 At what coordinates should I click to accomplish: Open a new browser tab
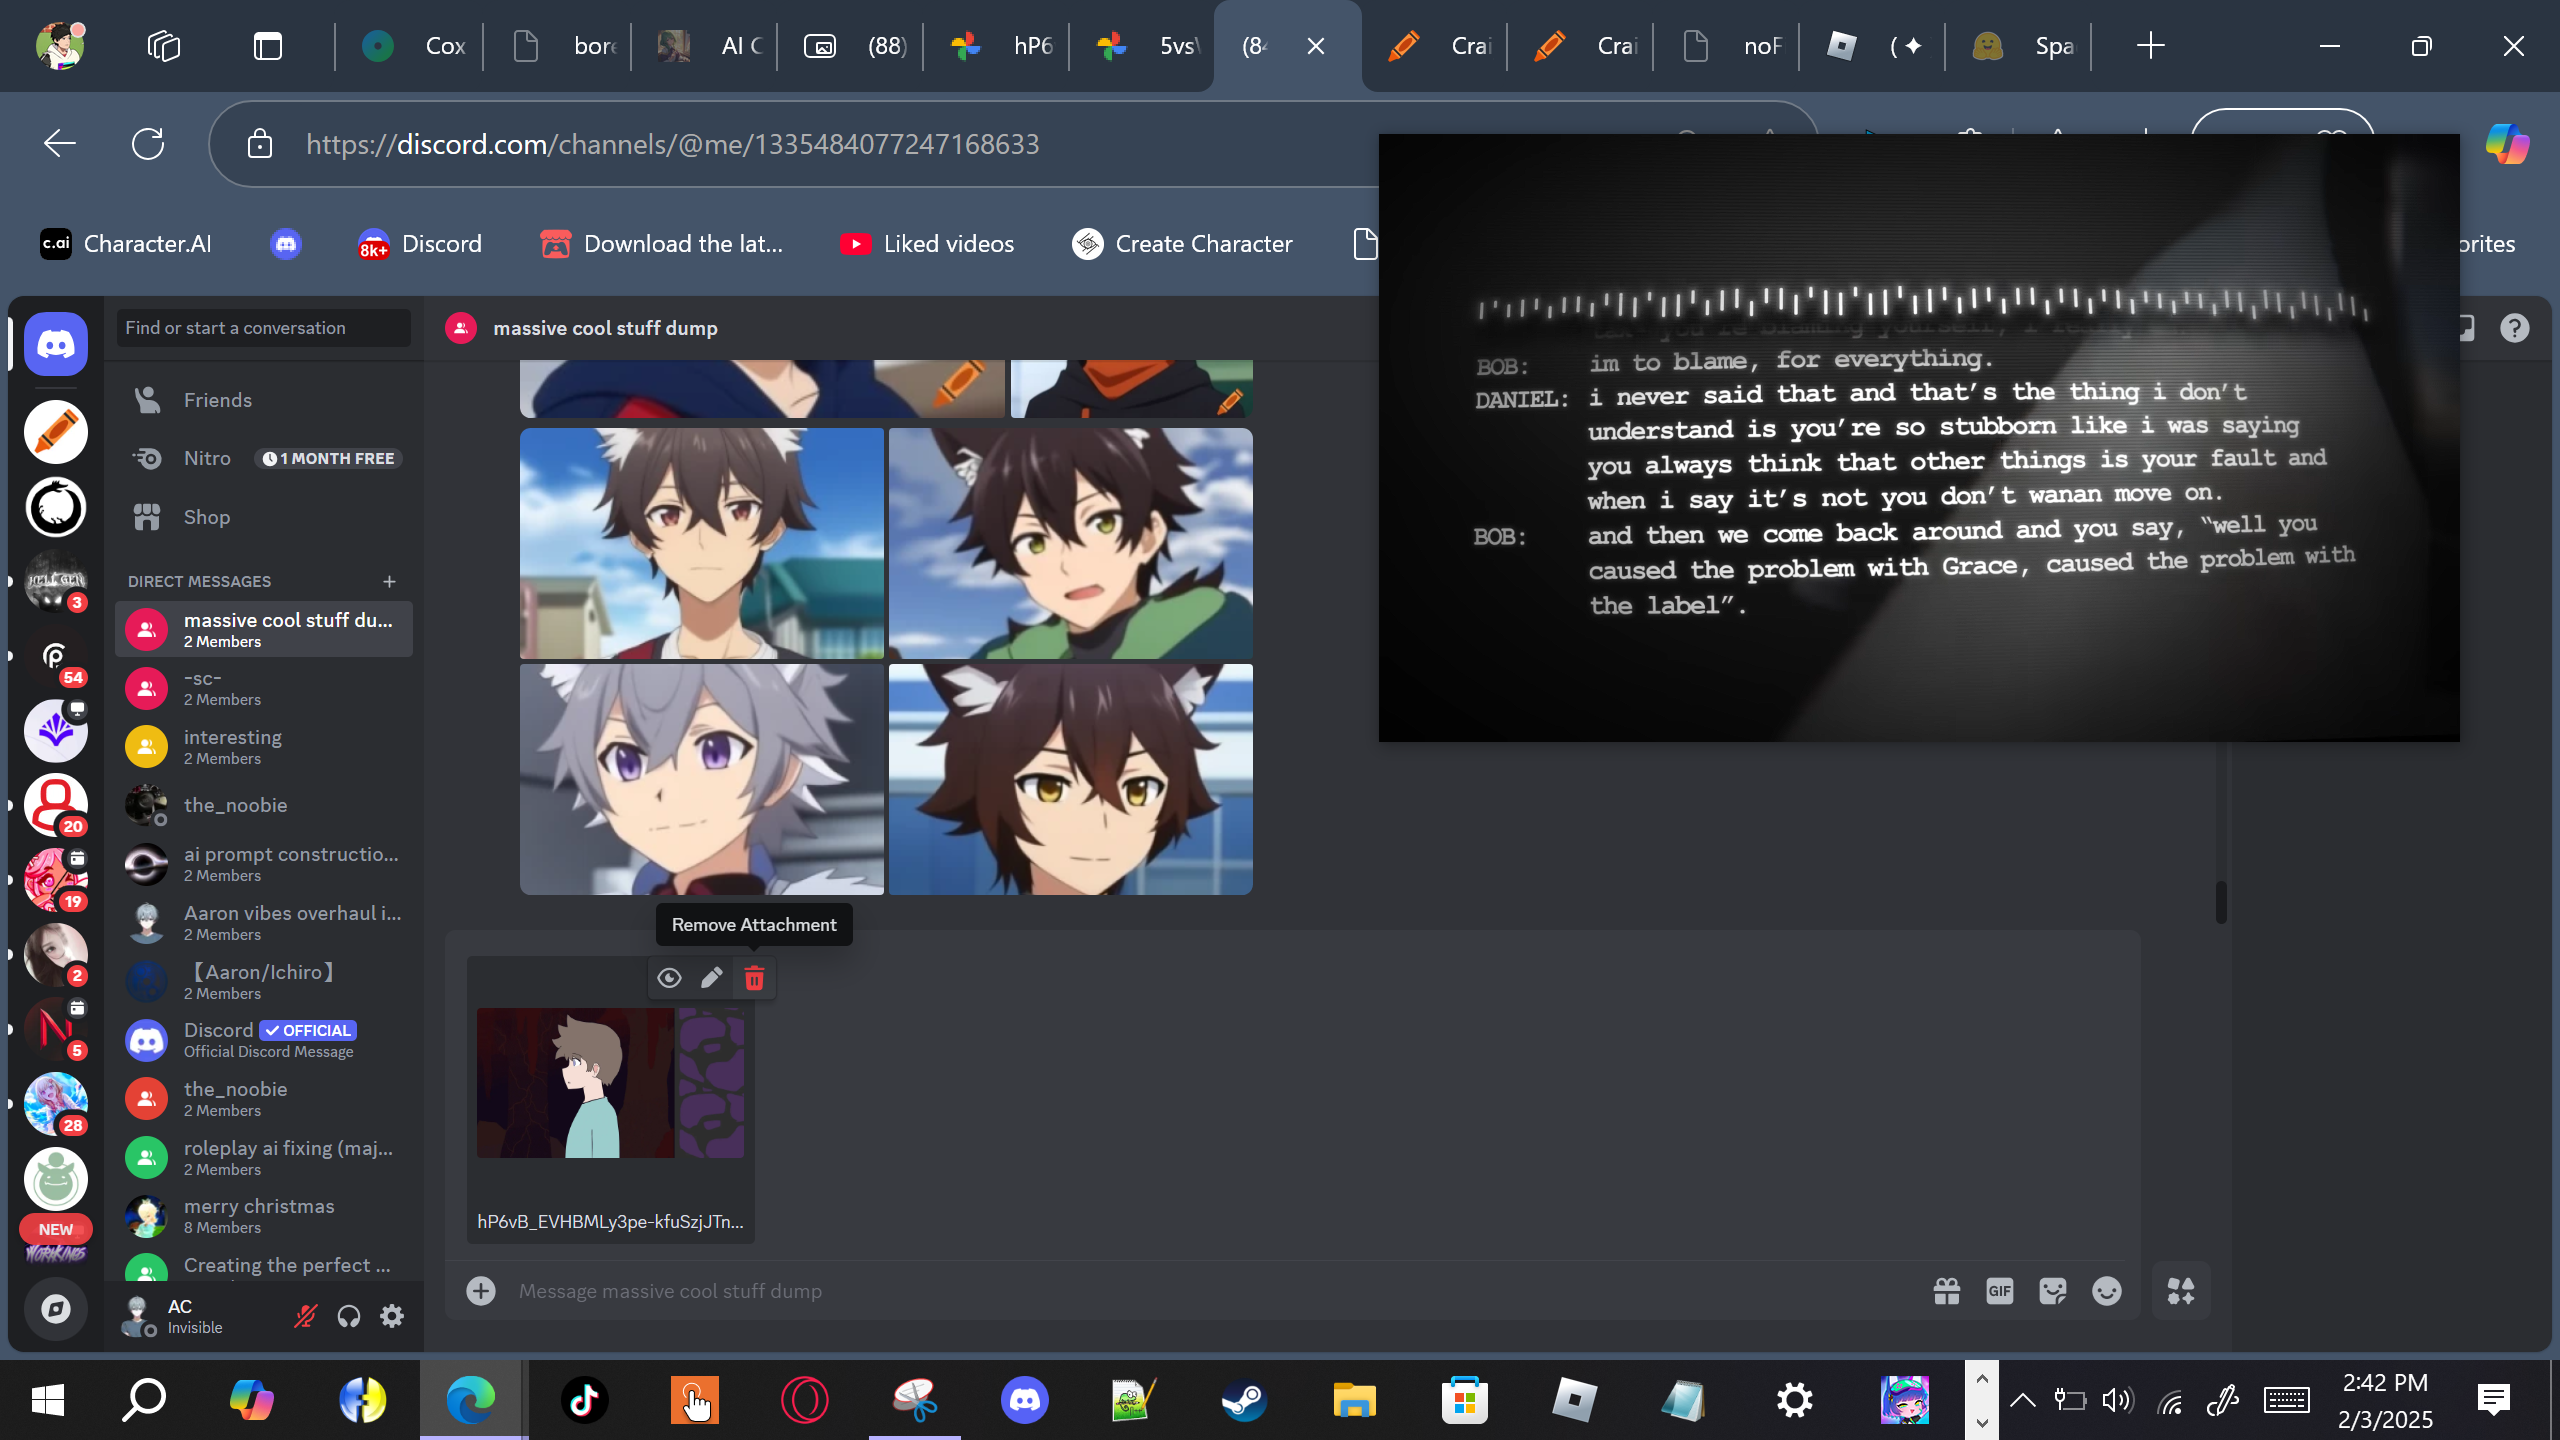click(x=2150, y=46)
